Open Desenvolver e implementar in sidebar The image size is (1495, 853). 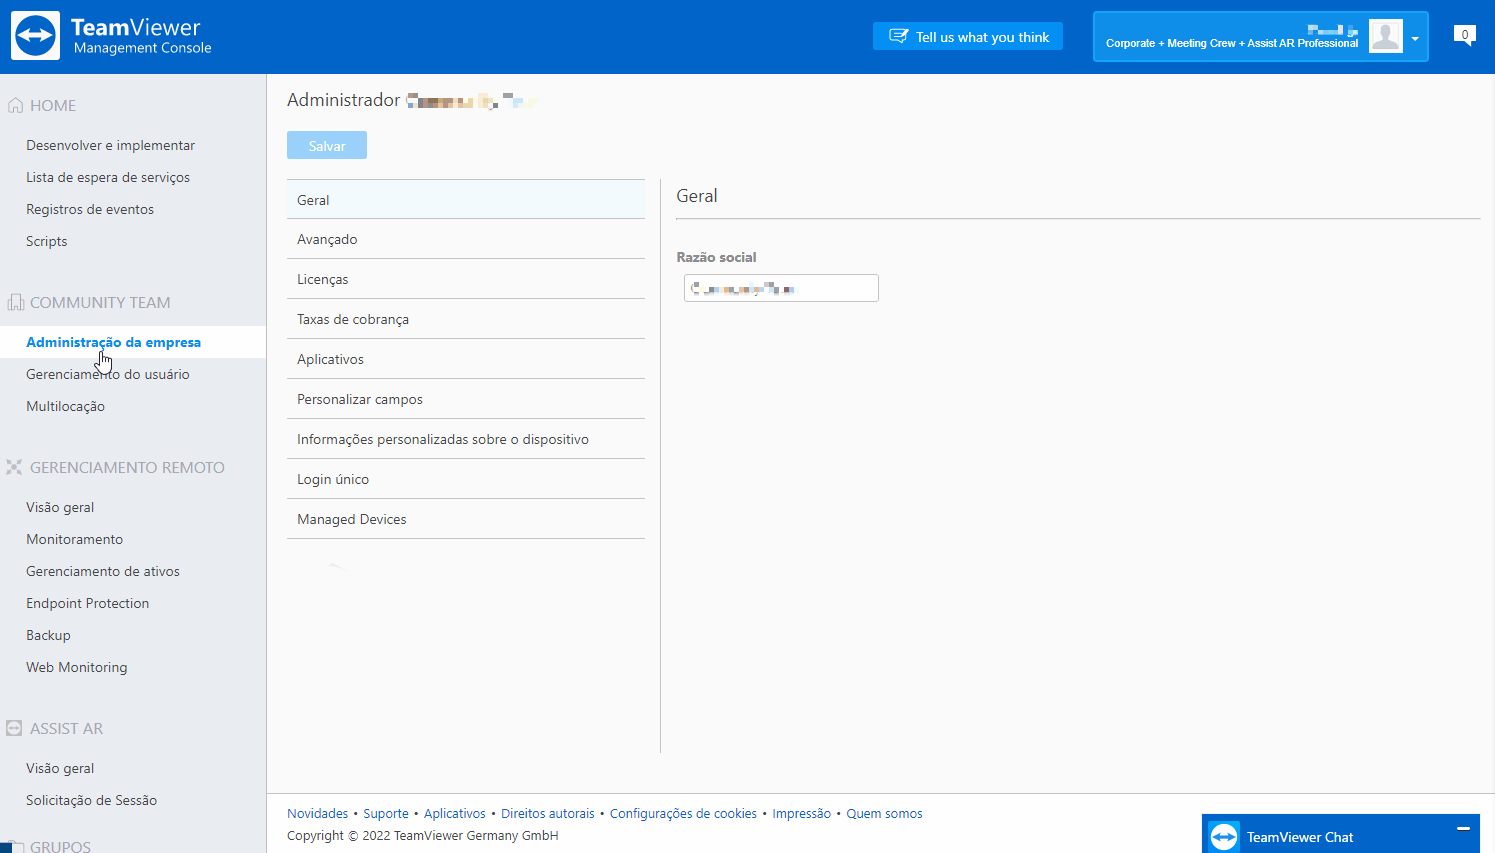point(110,145)
